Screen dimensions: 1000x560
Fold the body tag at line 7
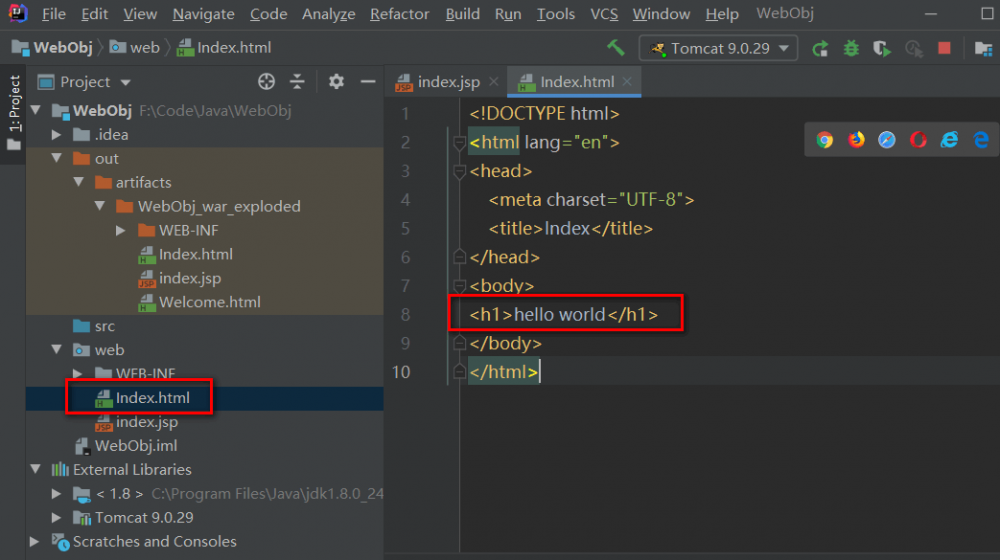pyautogui.click(x=459, y=286)
